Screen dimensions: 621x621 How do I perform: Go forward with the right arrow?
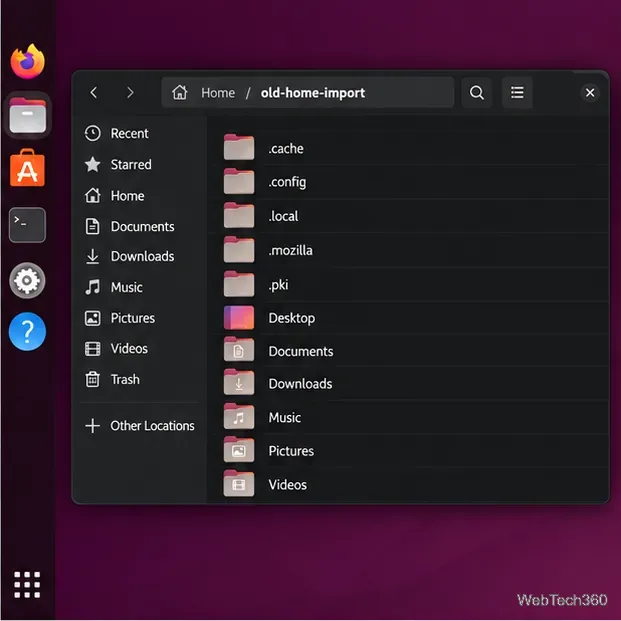130,93
